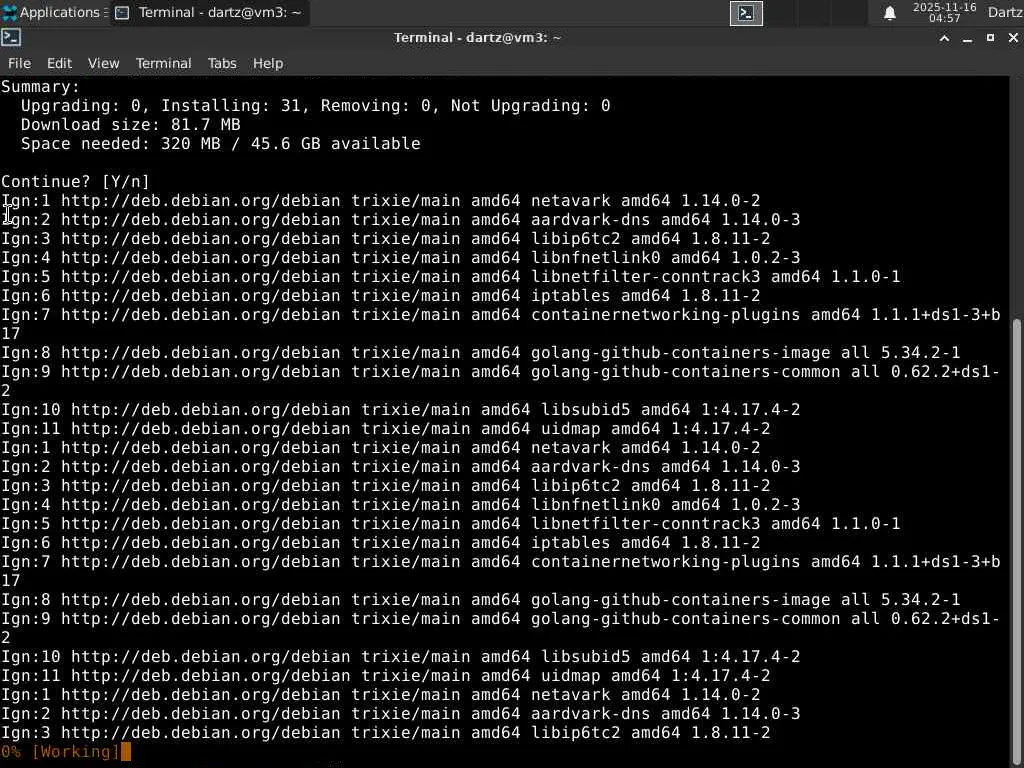
Task: Click the 'Summary:' line
Action: point(40,87)
